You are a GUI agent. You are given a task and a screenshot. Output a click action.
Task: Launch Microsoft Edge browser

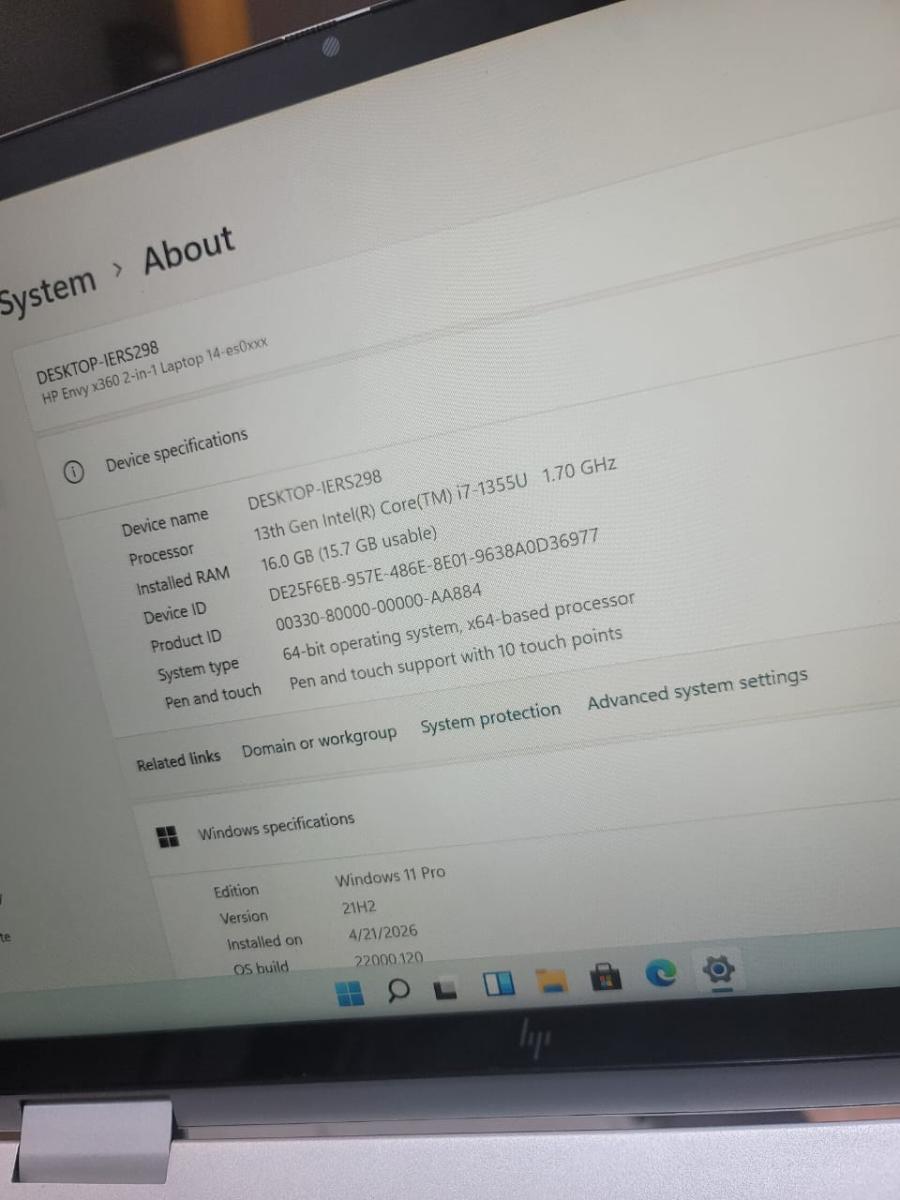point(661,973)
